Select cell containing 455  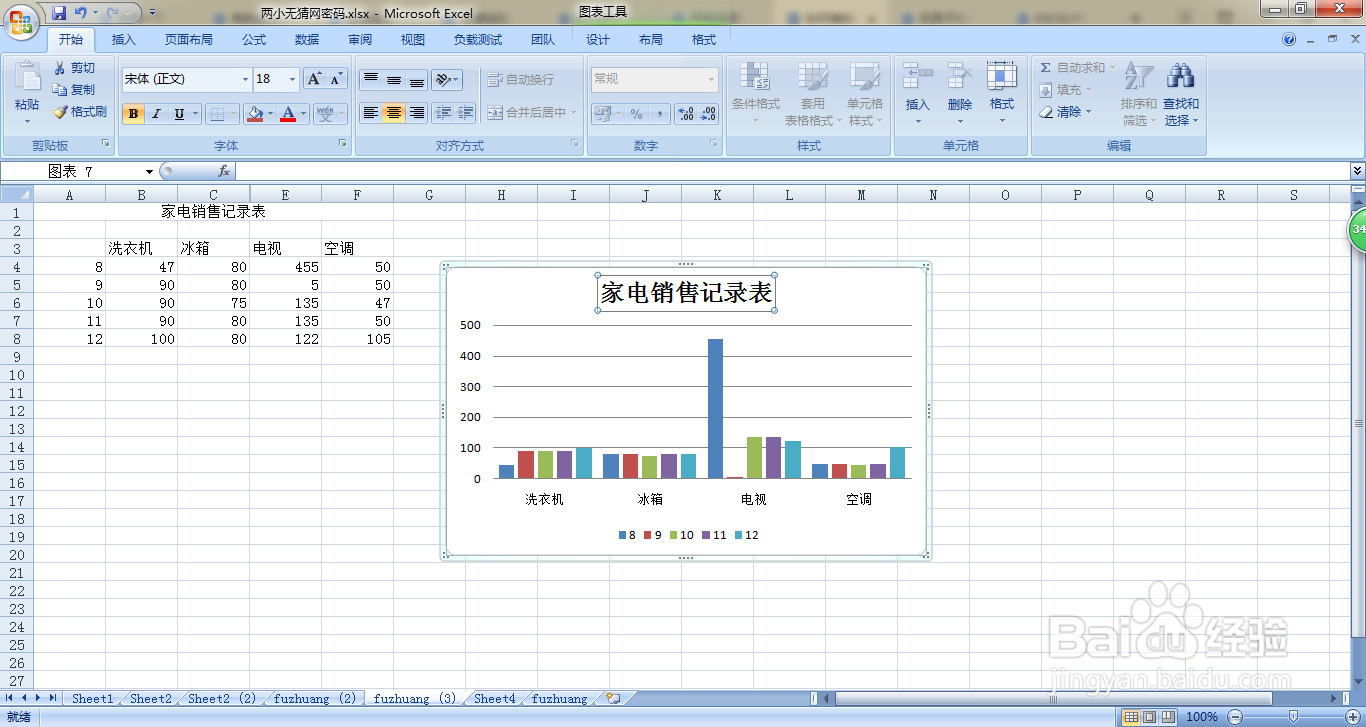(x=286, y=267)
